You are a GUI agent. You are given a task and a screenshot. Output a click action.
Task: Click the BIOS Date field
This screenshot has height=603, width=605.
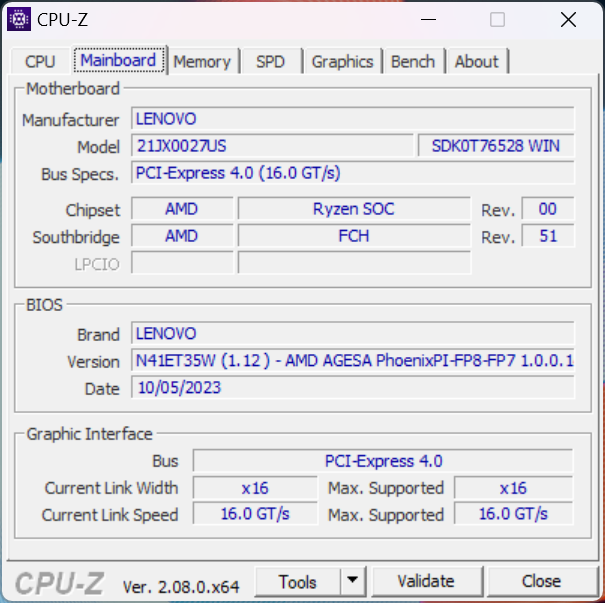(353, 387)
